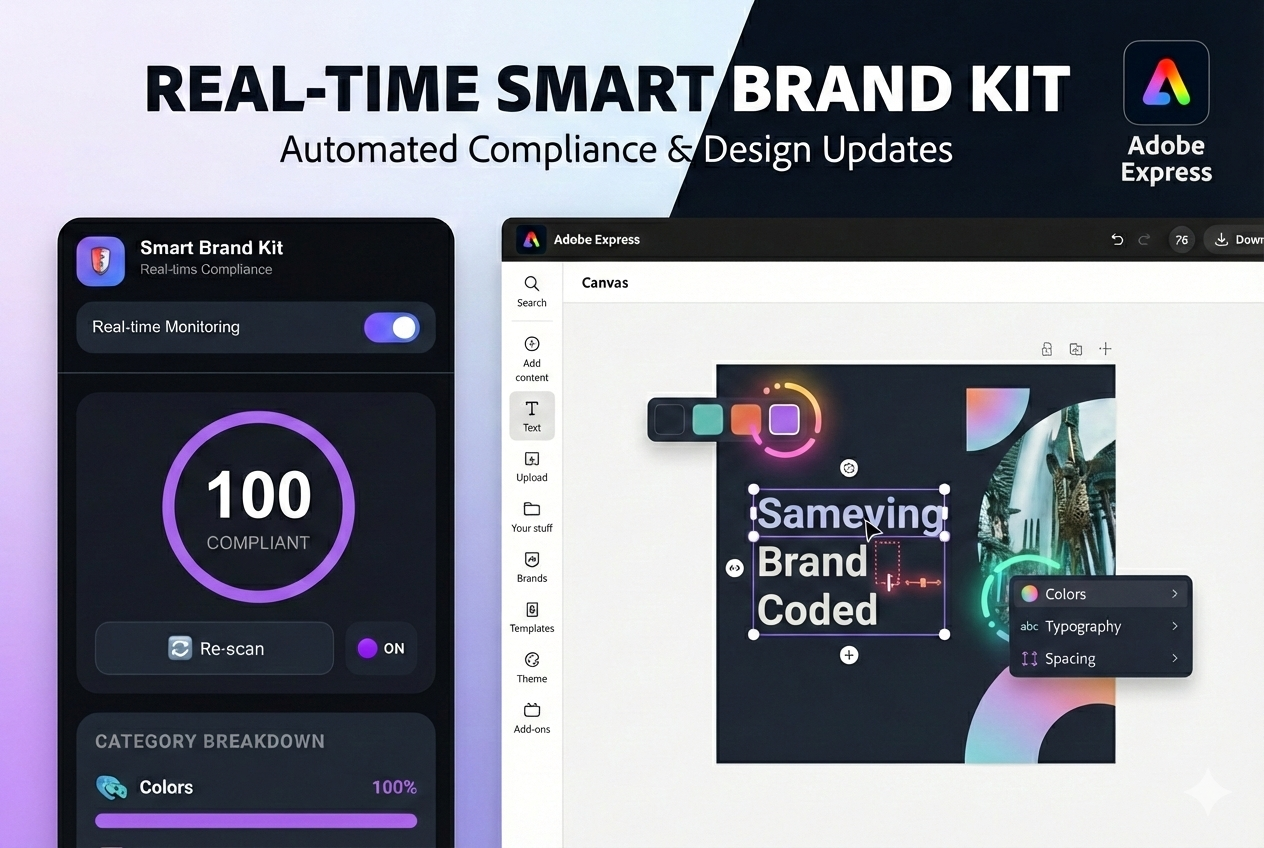Pick the teal color swatch
The image size is (1264, 848).
[707, 419]
